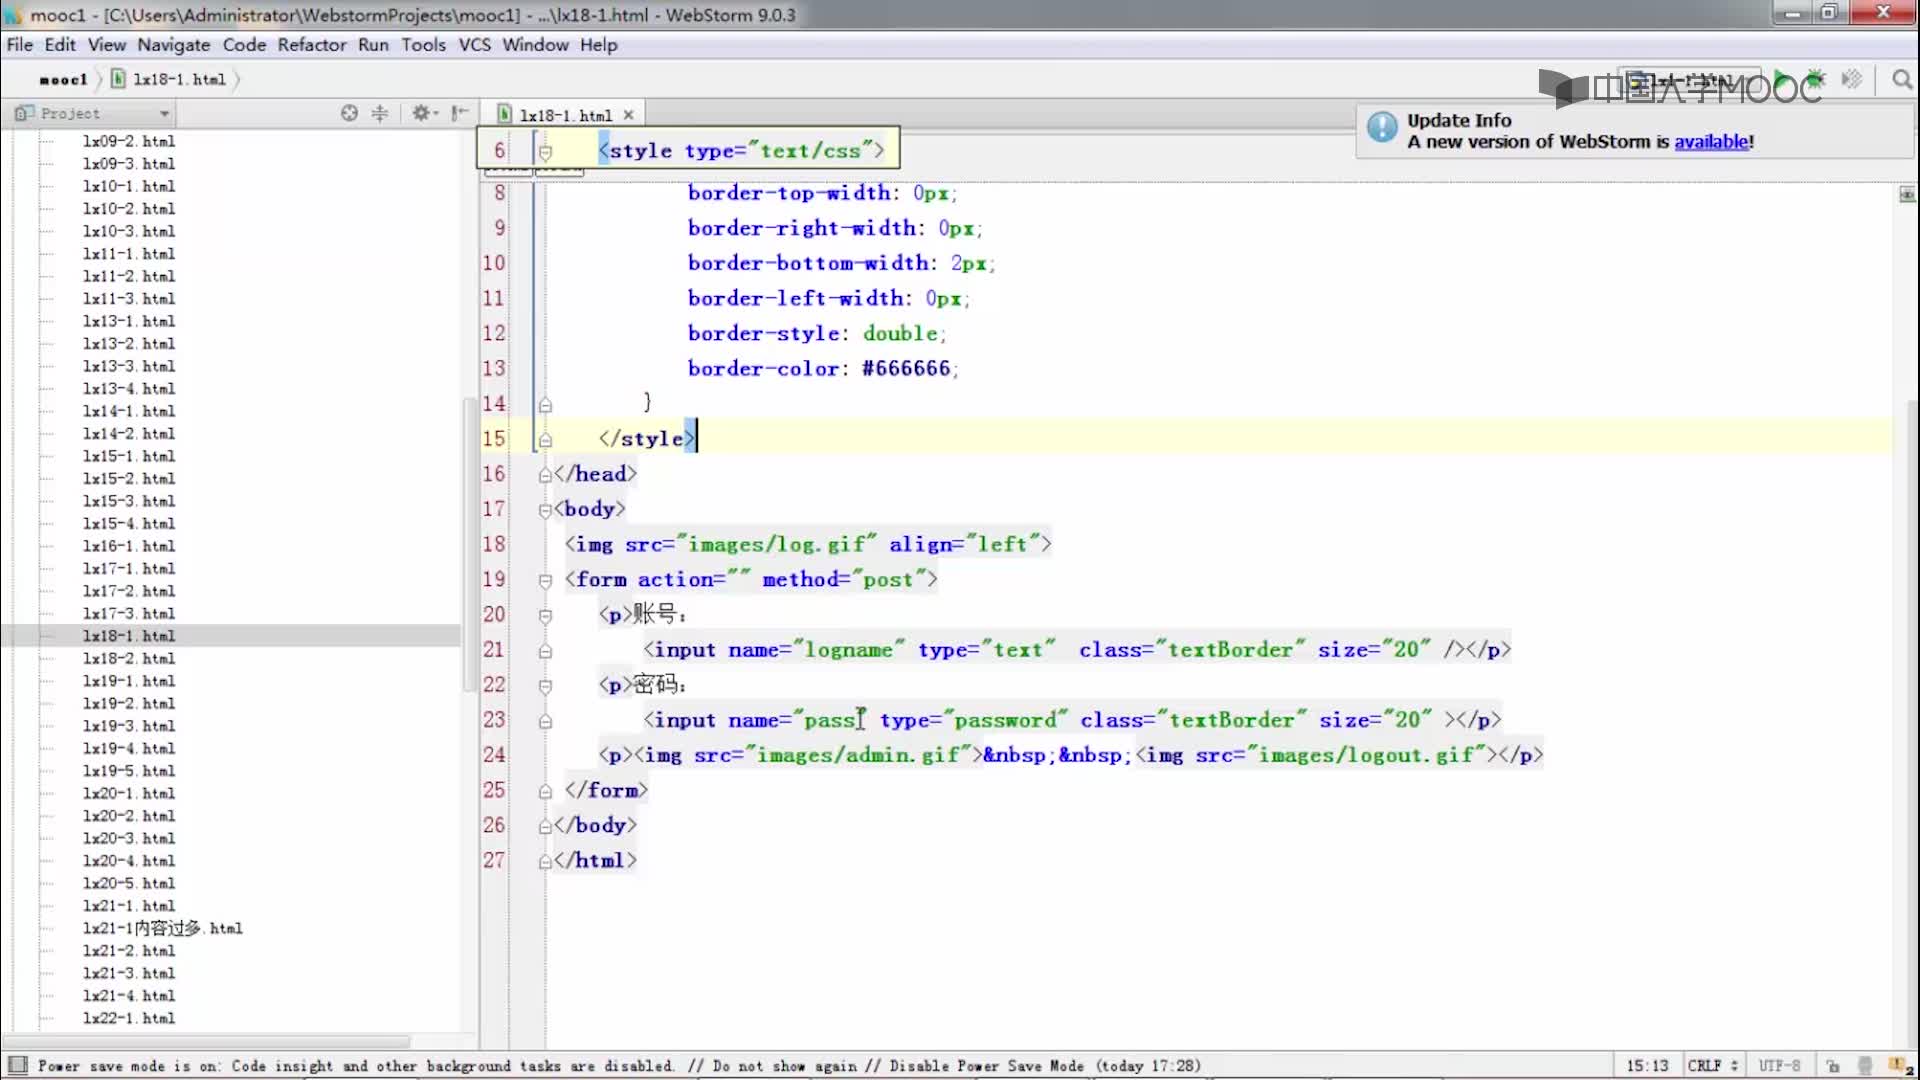Start debugging with the bug icon
The width and height of the screenshot is (1920, 1080).
click(1815, 79)
